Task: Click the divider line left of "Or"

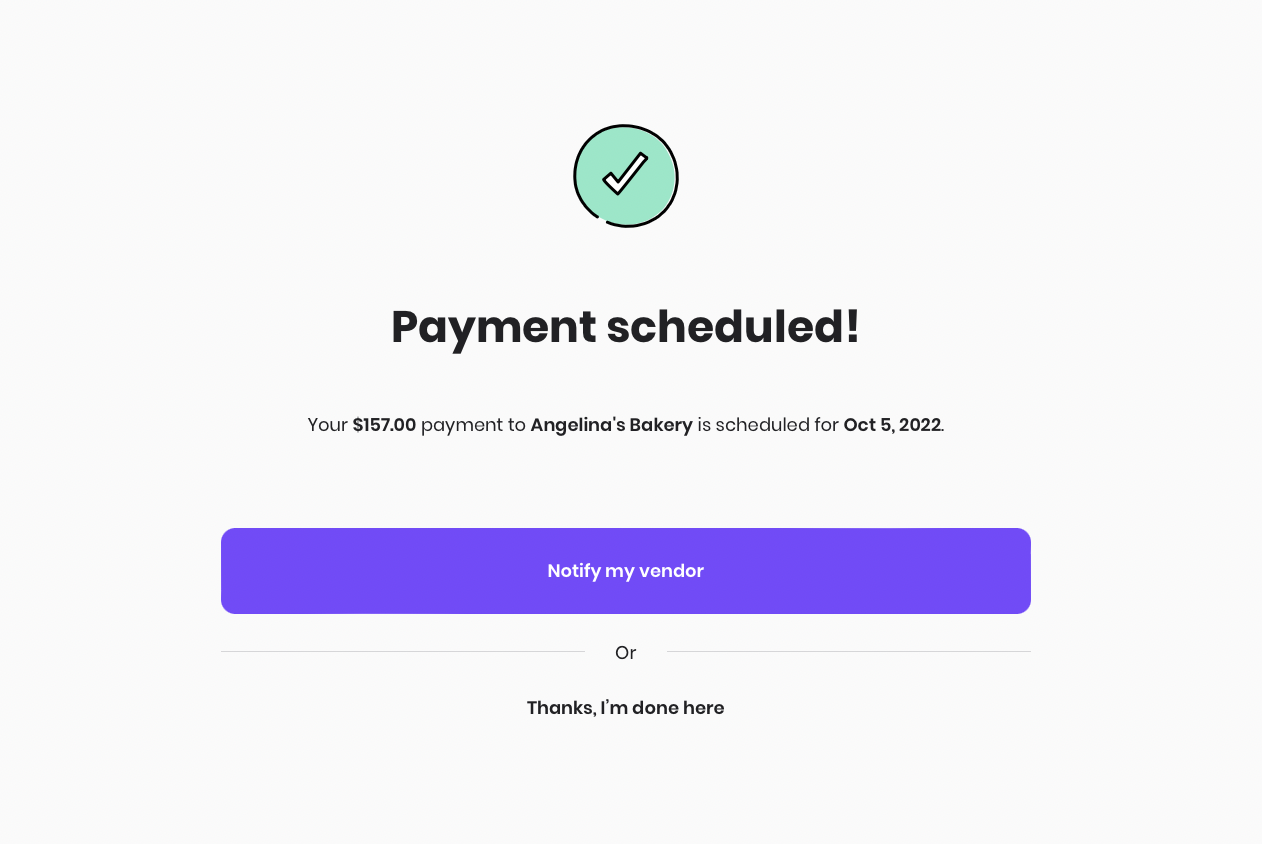Action: 403,652
